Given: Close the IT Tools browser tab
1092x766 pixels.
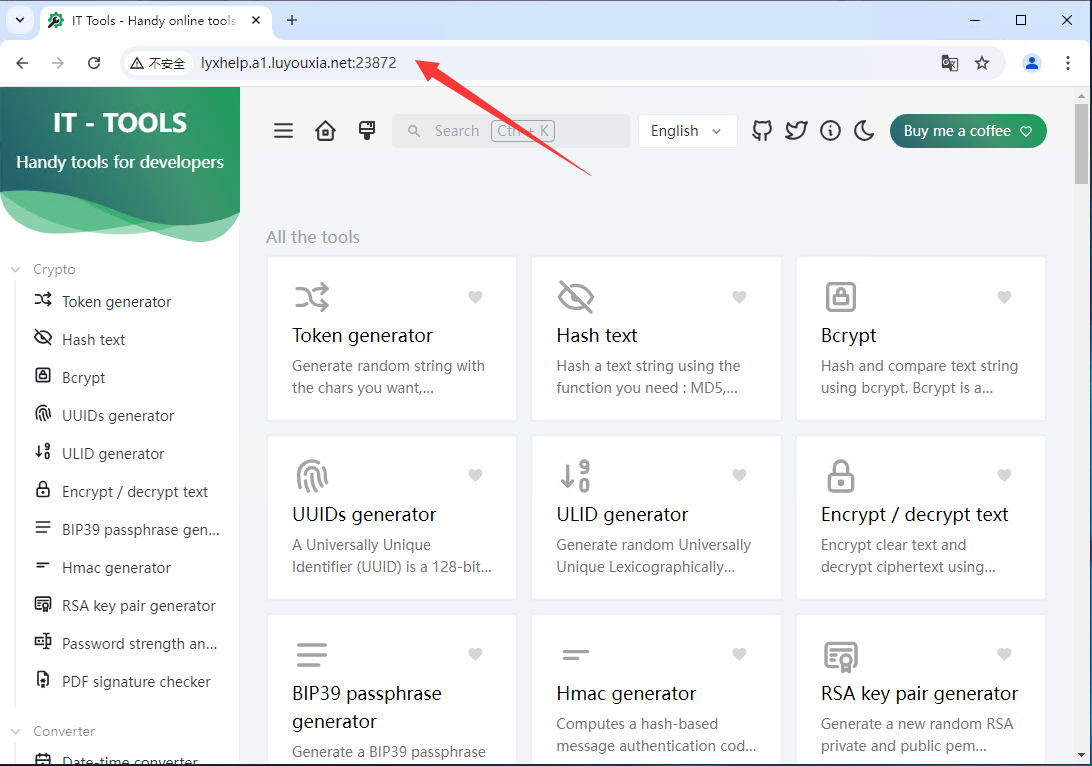Looking at the screenshot, I should click(256, 20).
